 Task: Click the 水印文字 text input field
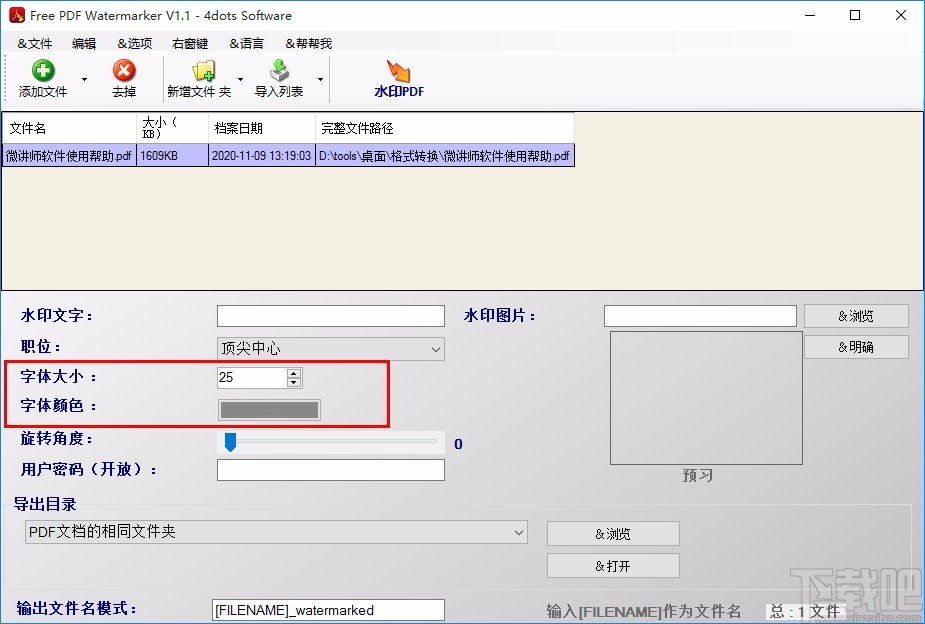[330, 316]
